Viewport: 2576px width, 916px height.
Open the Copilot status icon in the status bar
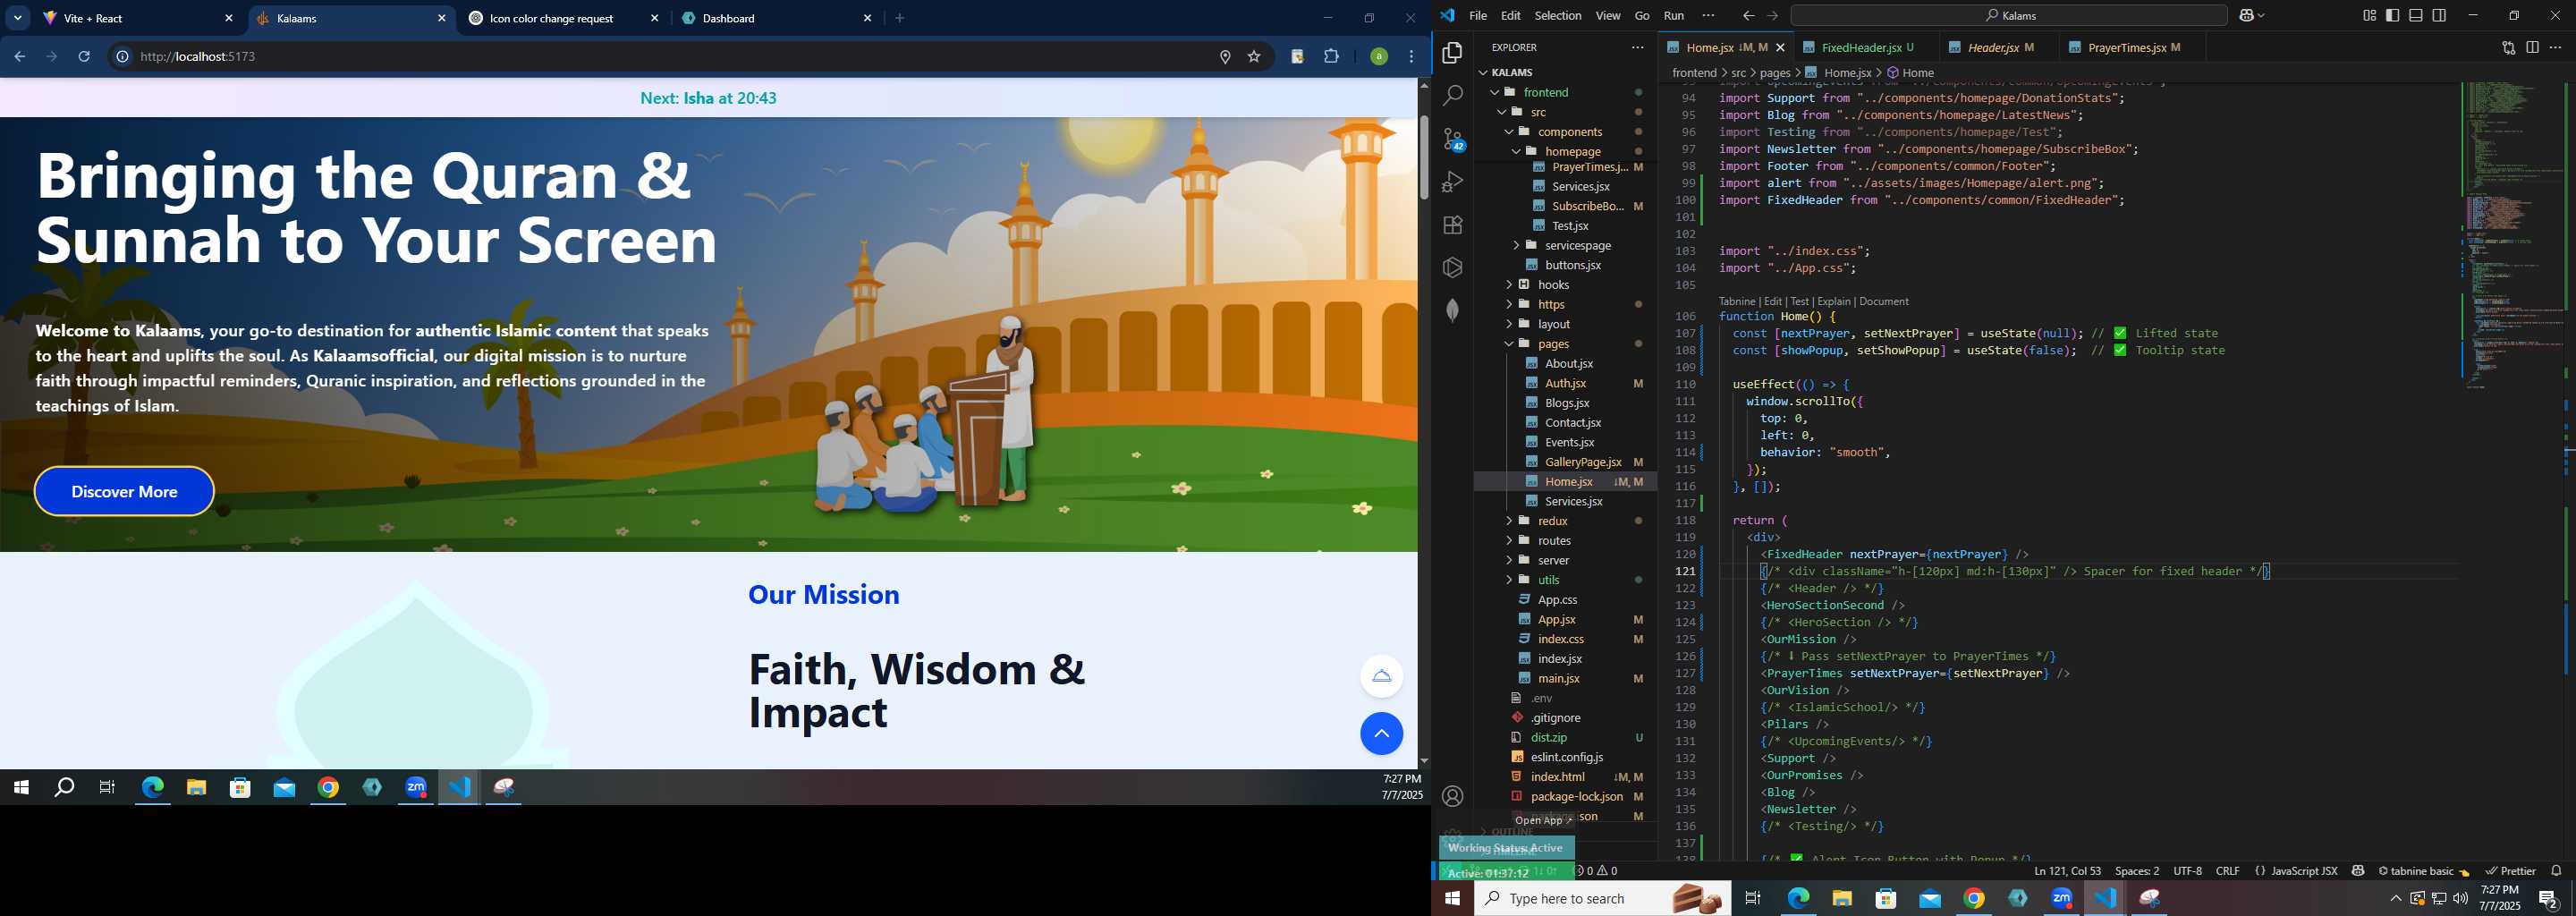tap(2358, 871)
